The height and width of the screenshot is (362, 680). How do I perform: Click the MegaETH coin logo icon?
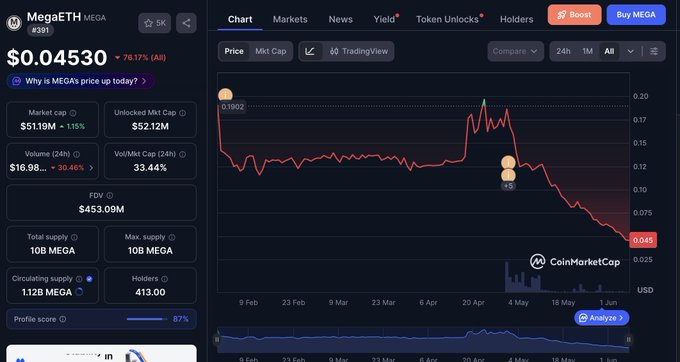tap(14, 23)
